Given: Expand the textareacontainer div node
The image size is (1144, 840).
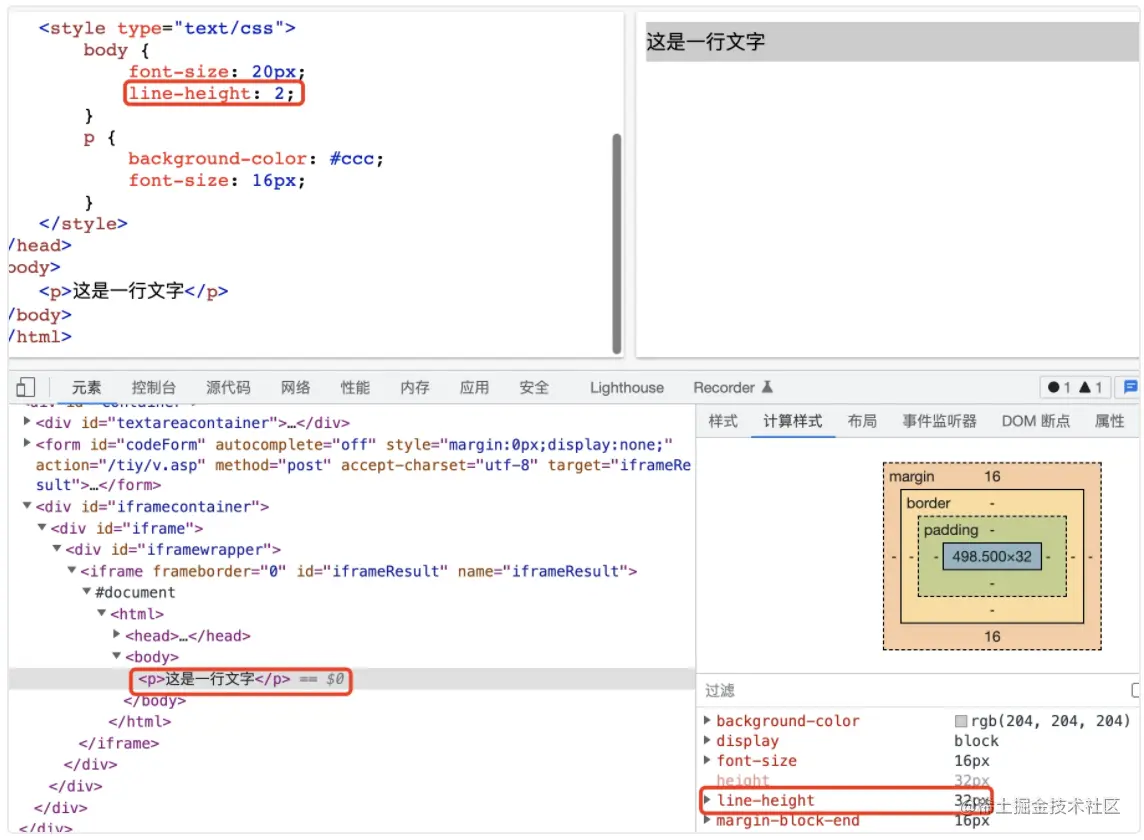Looking at the screenshot, I should 27,421.
